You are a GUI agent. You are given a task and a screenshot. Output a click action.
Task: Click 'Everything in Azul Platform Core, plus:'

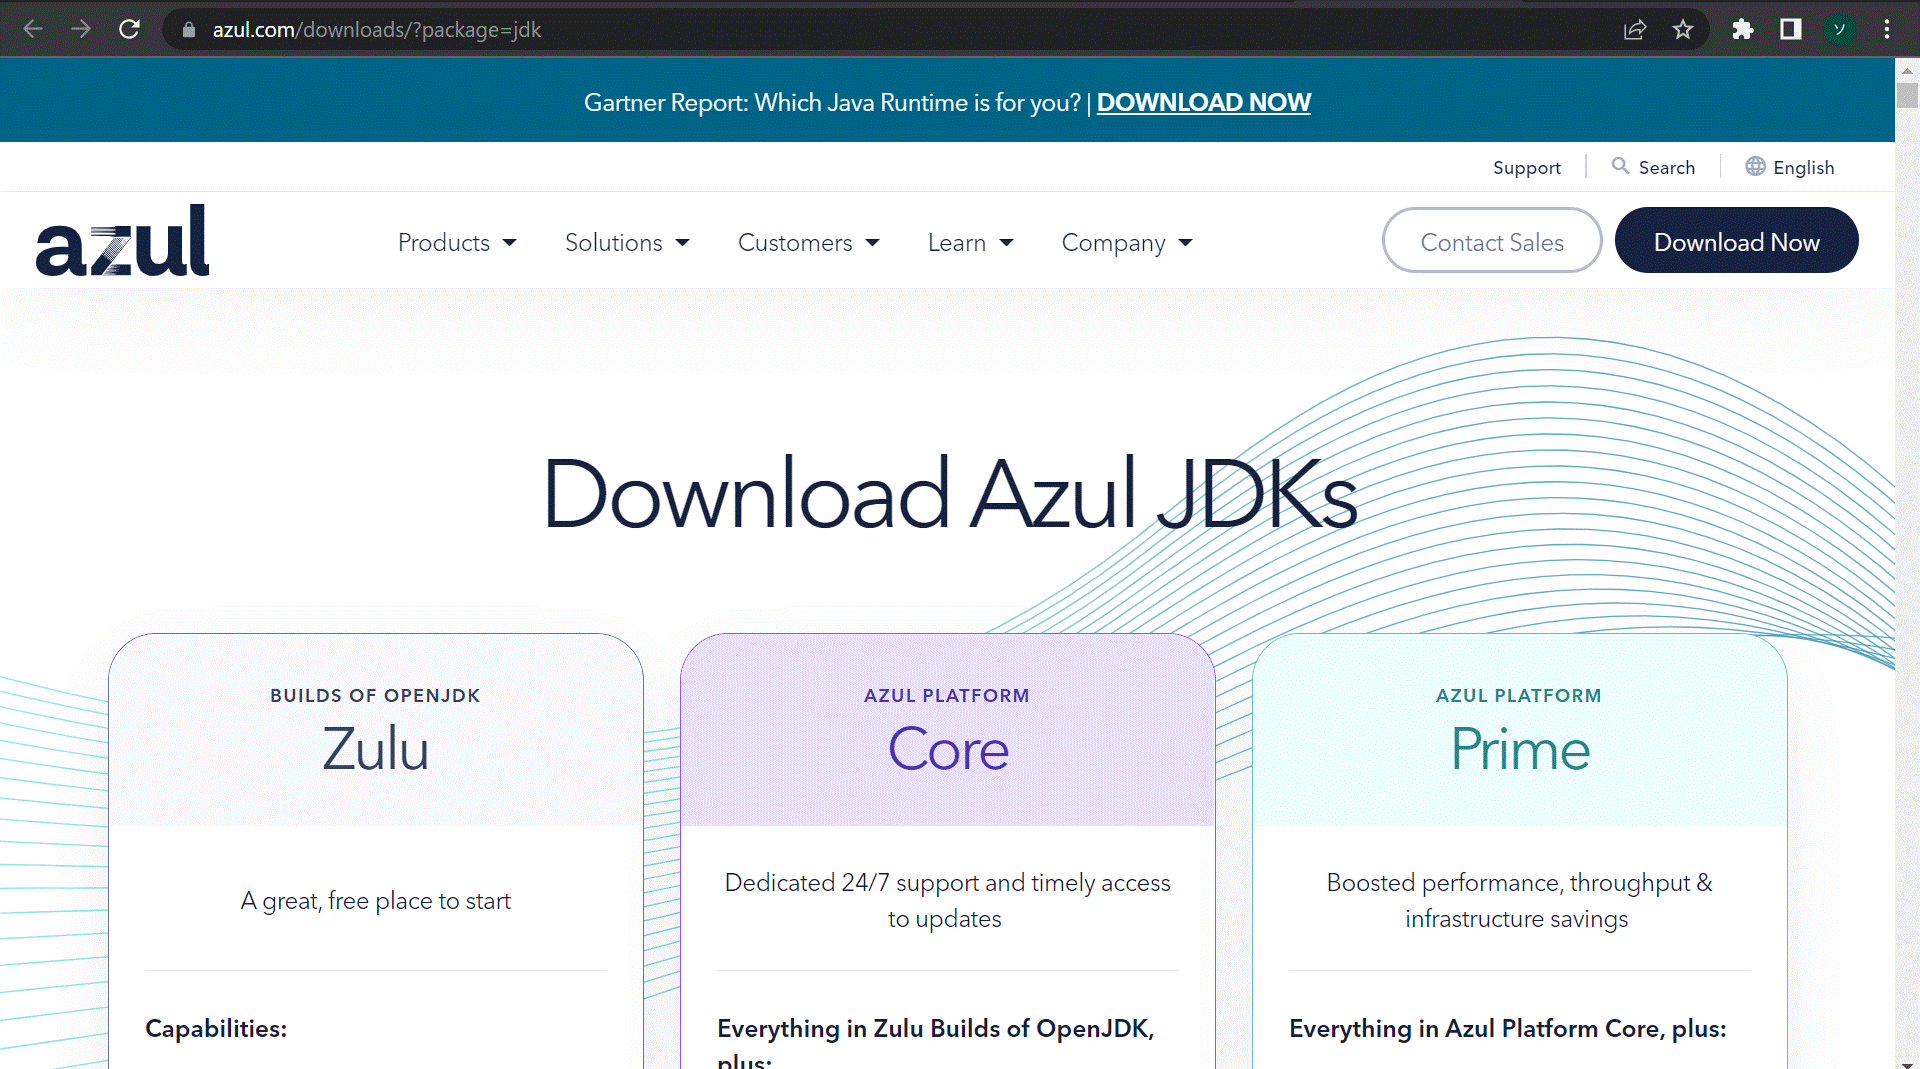[x=1507, y=1029]
